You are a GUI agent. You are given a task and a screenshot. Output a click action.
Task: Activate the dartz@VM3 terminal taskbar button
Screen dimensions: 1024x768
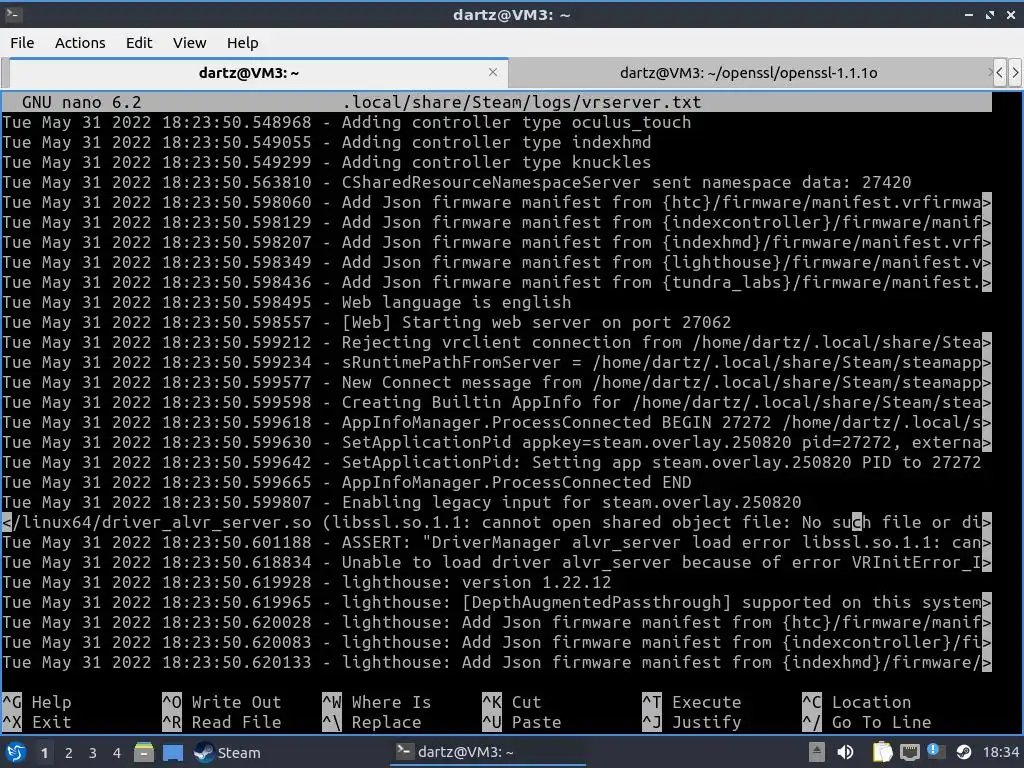(487, 752)
